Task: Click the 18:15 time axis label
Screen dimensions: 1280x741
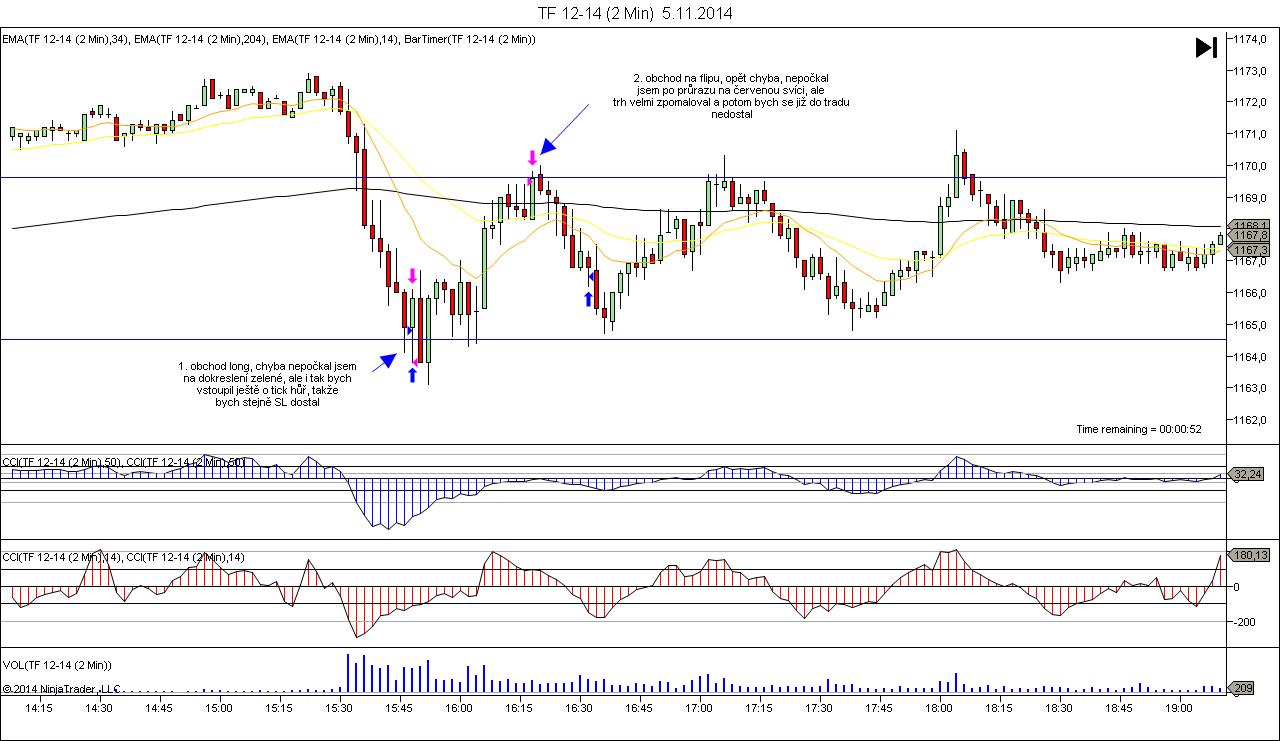Action: click(x=999, y=708)
